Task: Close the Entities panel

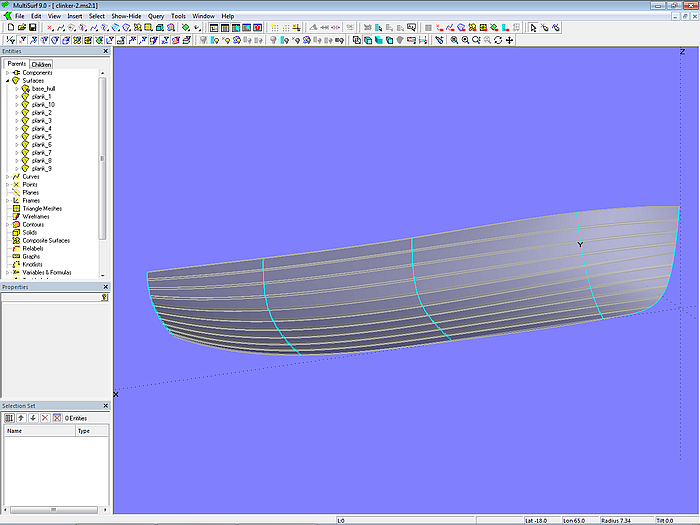Action: pos(106,51)
